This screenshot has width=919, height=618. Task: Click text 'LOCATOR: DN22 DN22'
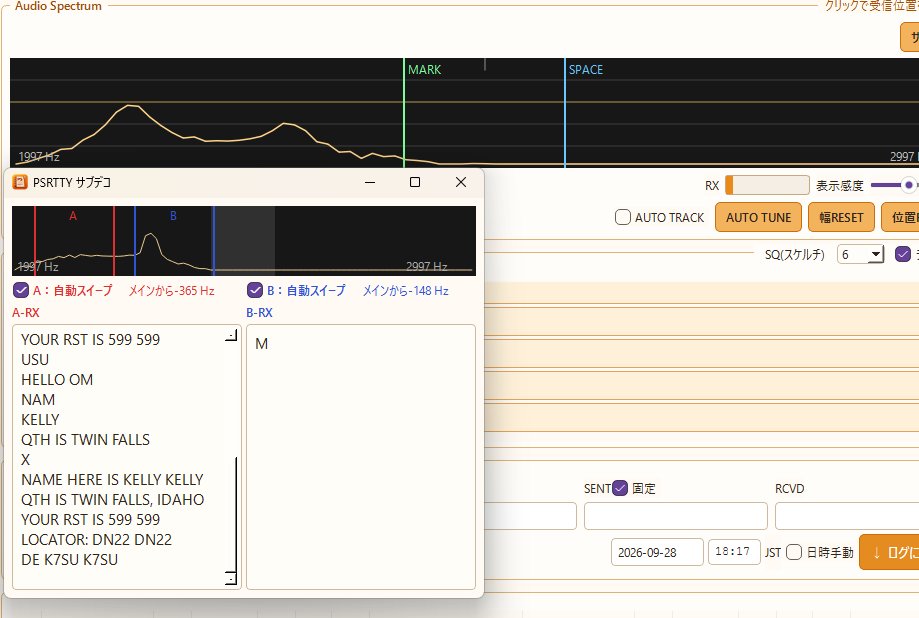97,539
